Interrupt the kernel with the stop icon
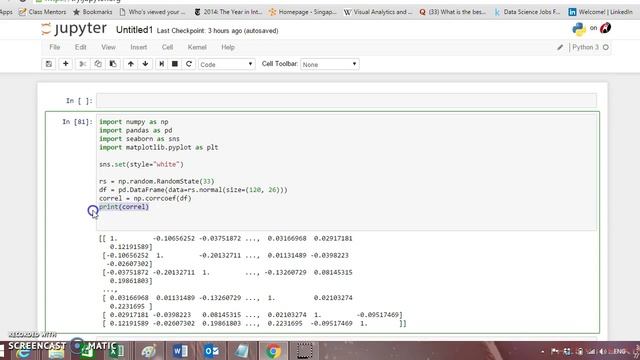The height and width of the screenshot is (360, 640). (x=175, y=64)
